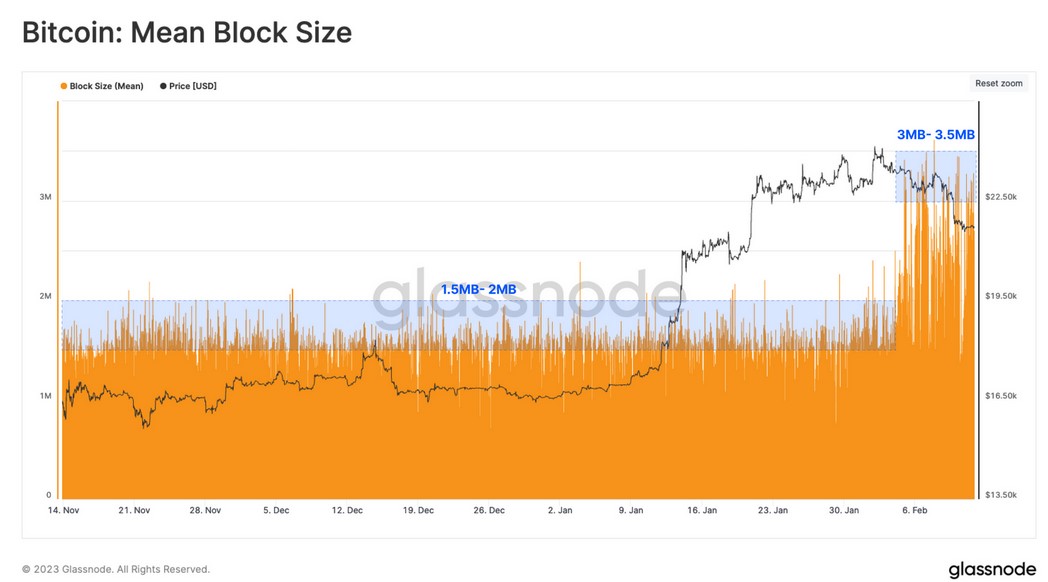Image resolution: width=1048 pixels, height=582 pixels.
Task: Toggle the Price [USD] legend entry
Action: 188,86
